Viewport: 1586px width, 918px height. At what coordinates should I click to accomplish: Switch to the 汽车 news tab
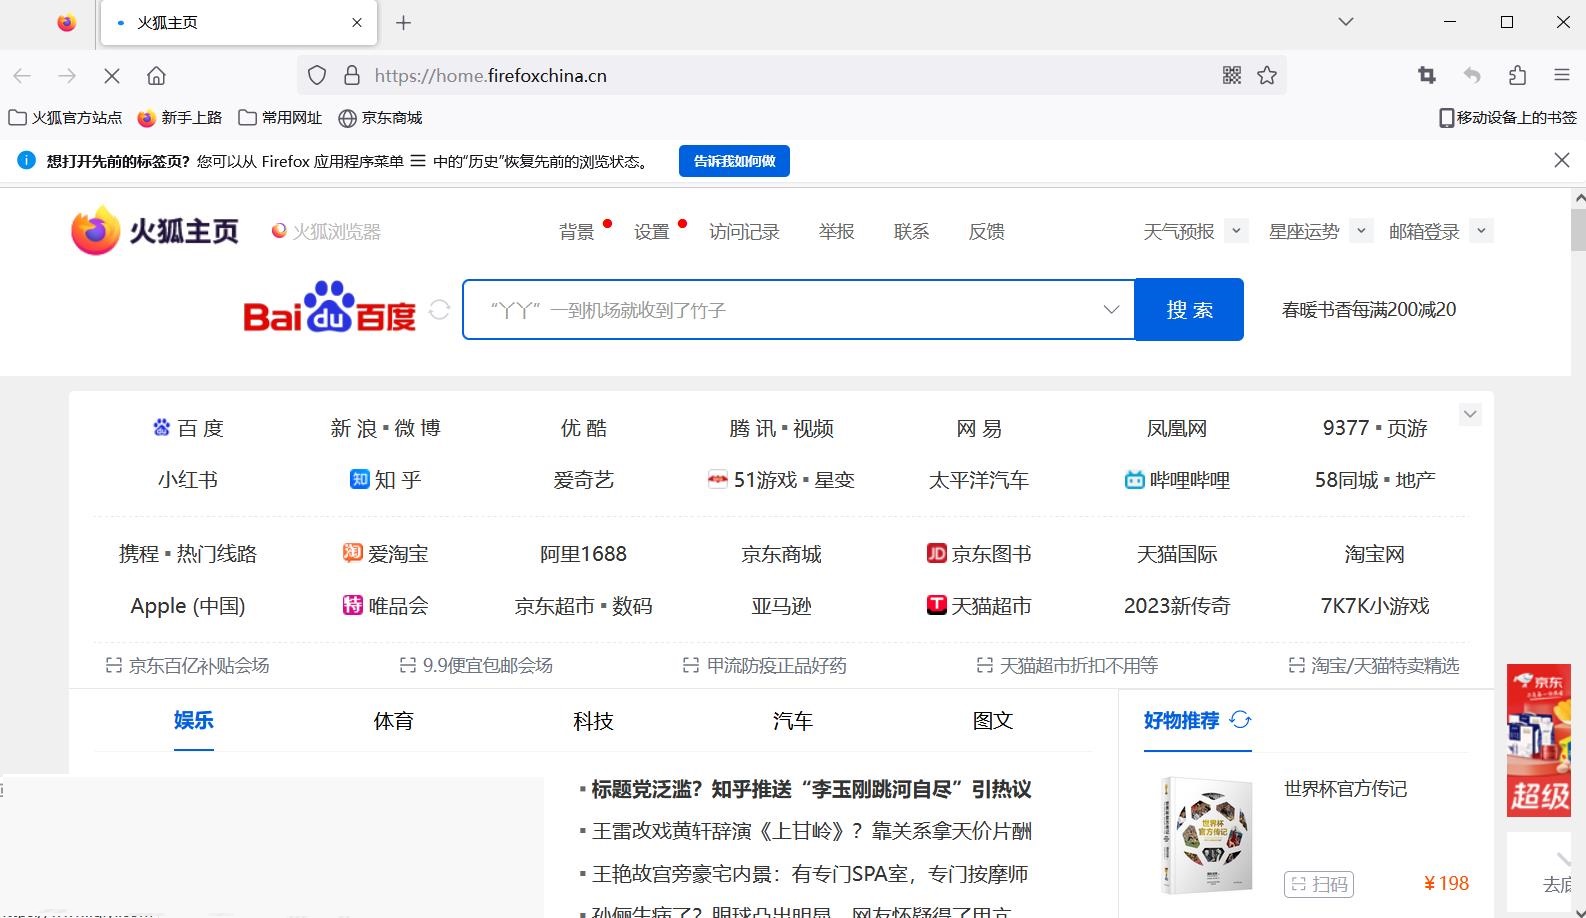click(x=793, y=721)
